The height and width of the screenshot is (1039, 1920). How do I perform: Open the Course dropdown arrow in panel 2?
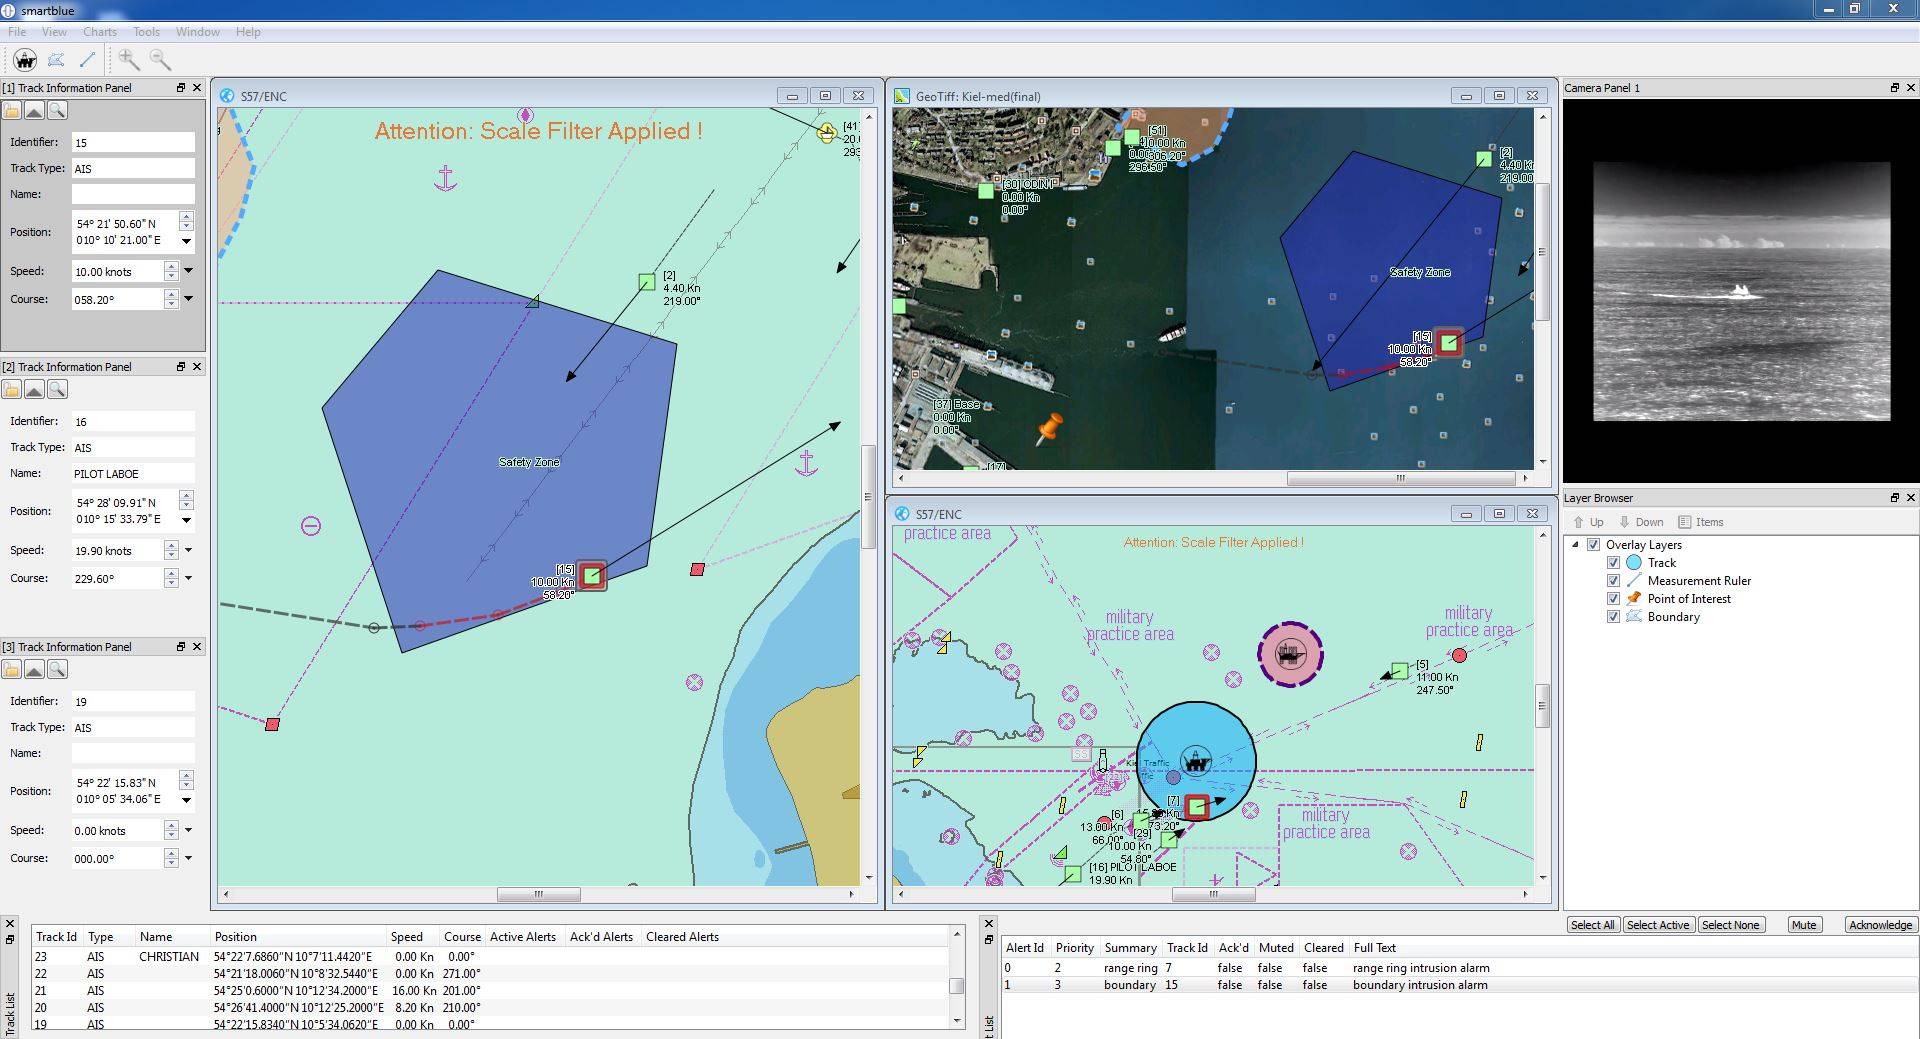pyautogui.click(x=188, y=578)
